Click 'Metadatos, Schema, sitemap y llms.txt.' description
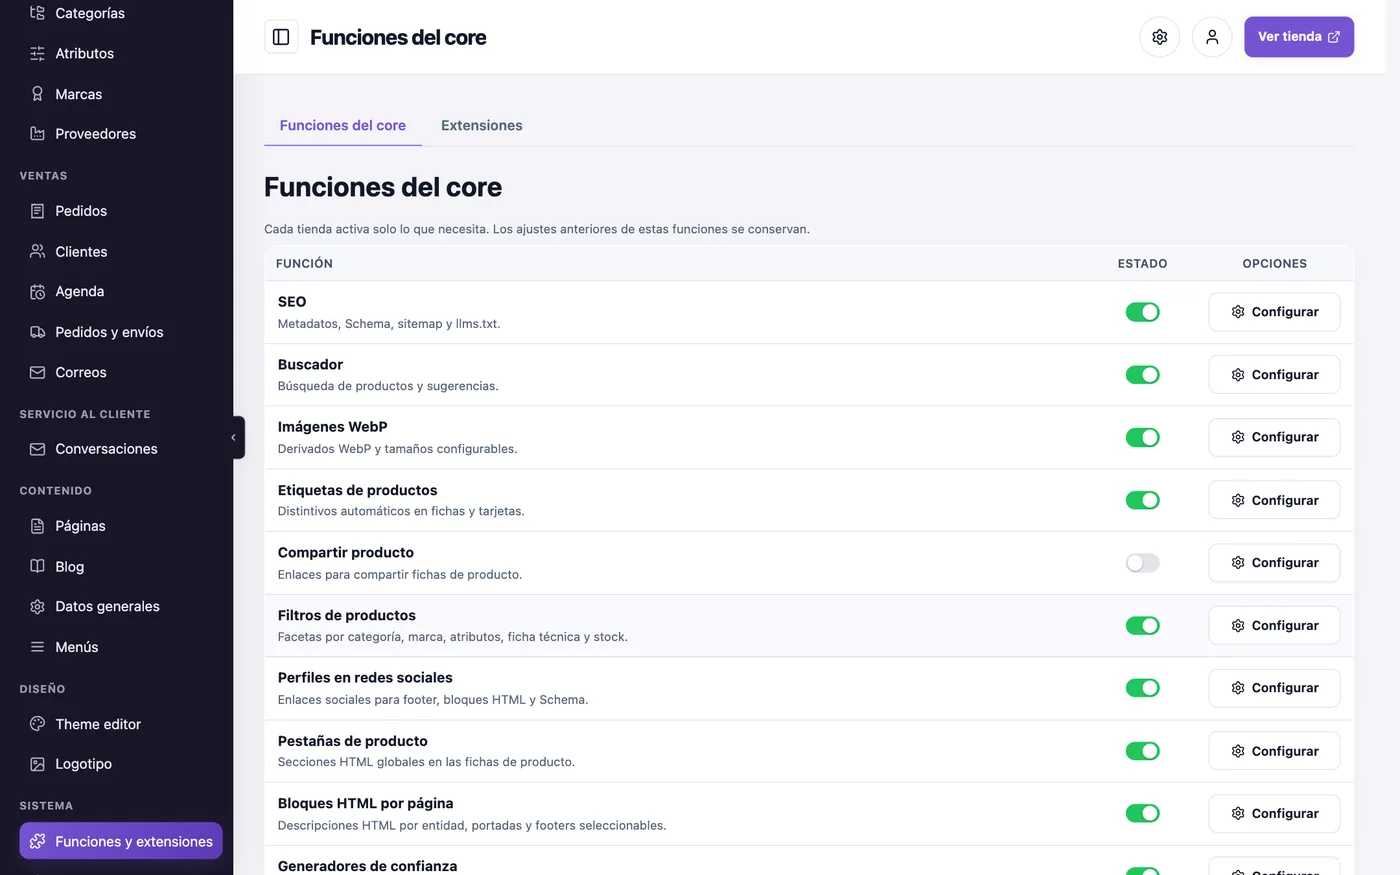1400x875 pixels. click(389, 324)
